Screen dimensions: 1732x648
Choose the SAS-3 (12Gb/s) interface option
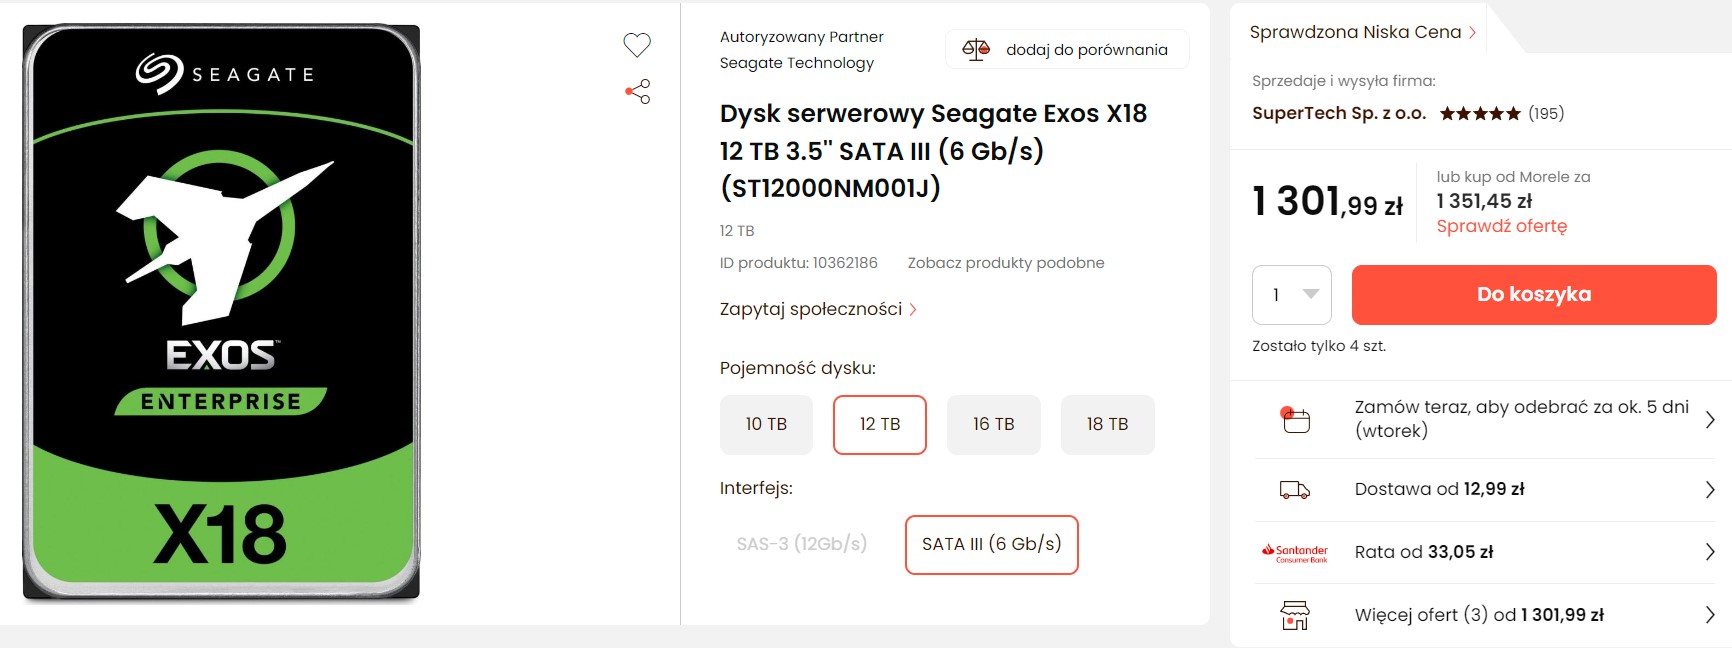(801, 544)
